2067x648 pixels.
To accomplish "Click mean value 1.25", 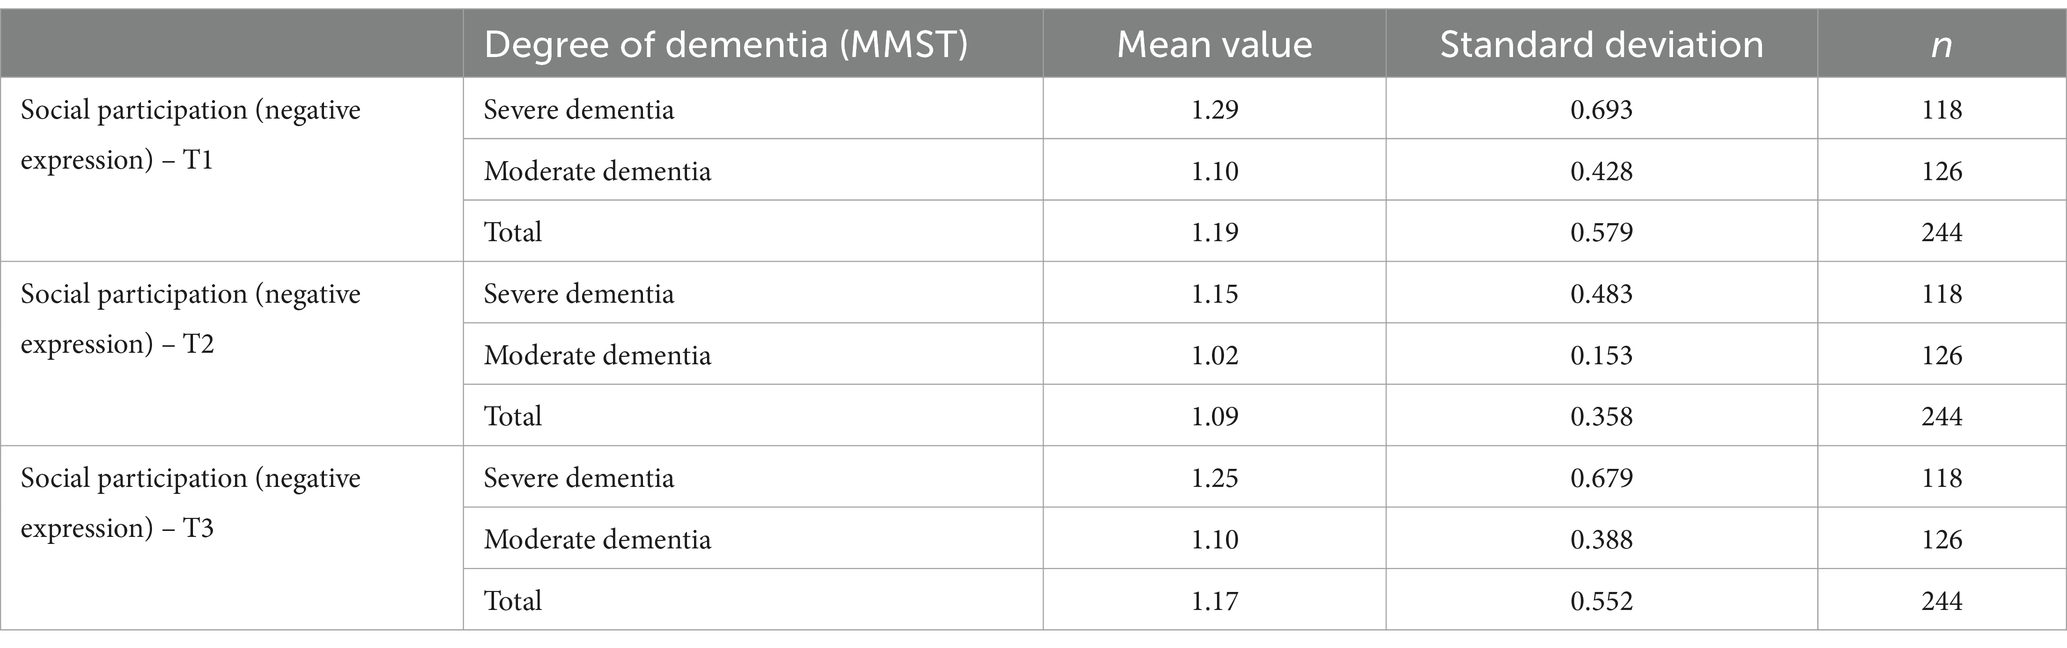I will pyautogui.click(x=1214, y=477).
